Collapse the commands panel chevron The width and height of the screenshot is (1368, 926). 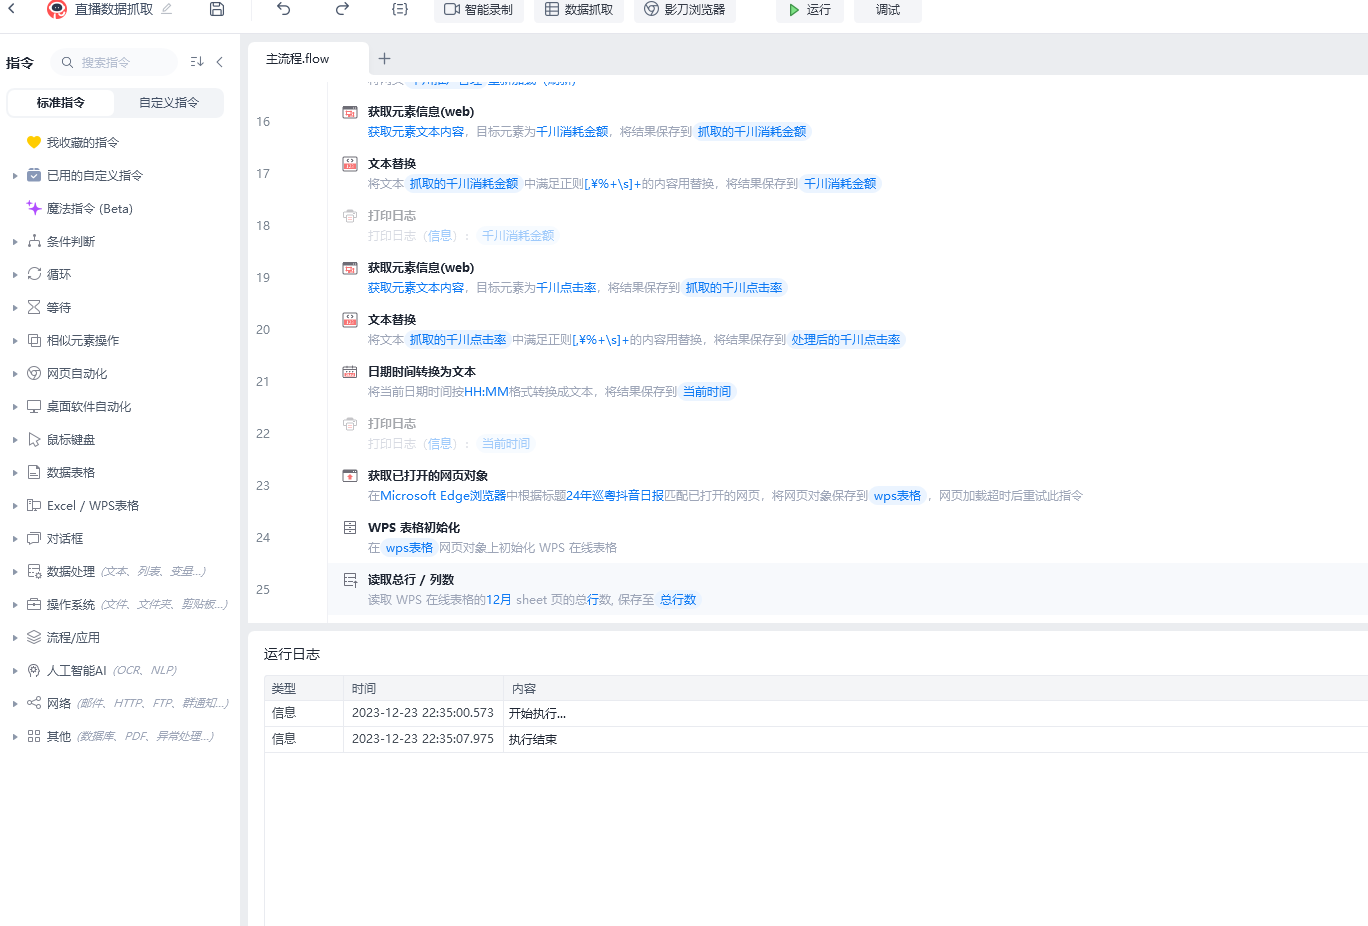(x=220, y=62)
